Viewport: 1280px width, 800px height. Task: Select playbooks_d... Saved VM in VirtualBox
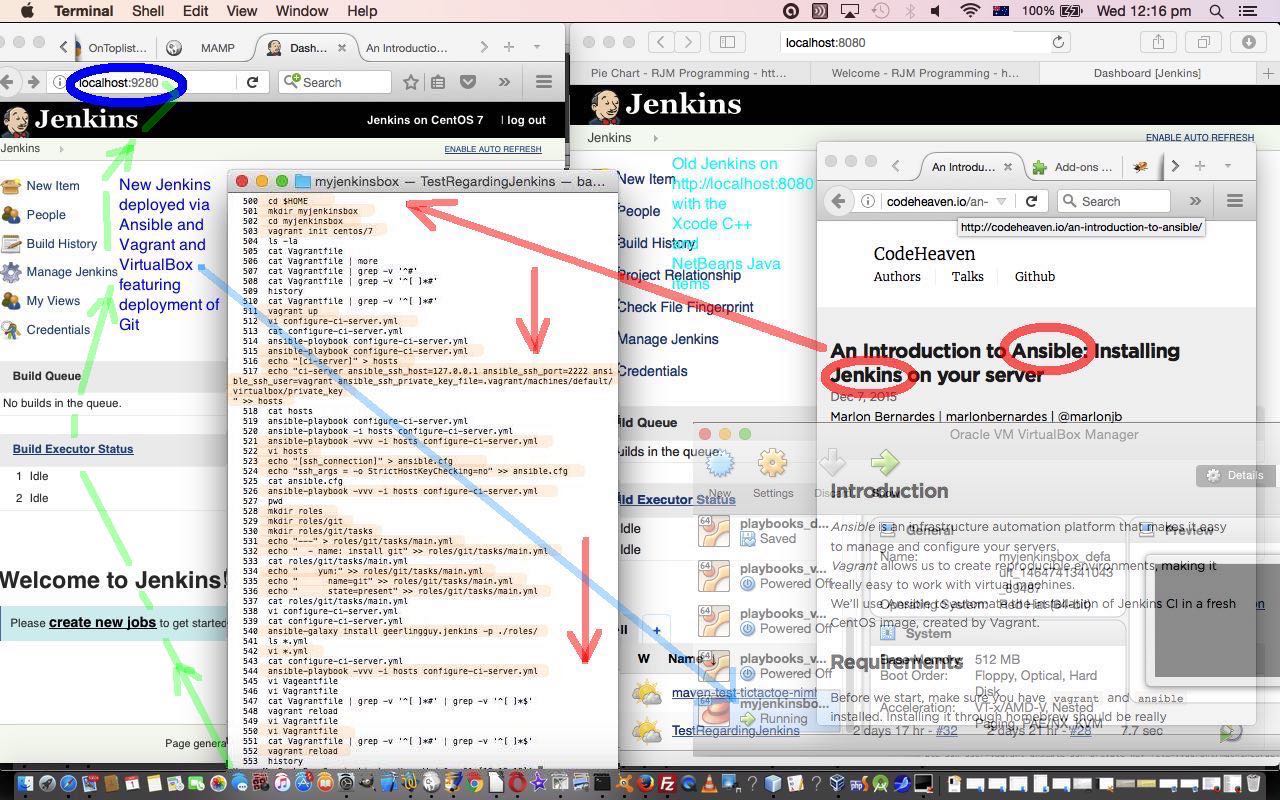(x=764, y=531)
